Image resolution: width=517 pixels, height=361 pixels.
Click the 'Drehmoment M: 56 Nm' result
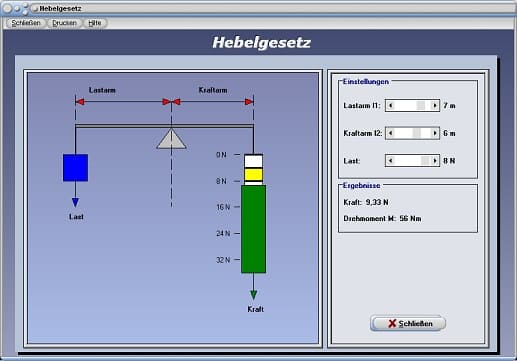click(x=382, y=219)
